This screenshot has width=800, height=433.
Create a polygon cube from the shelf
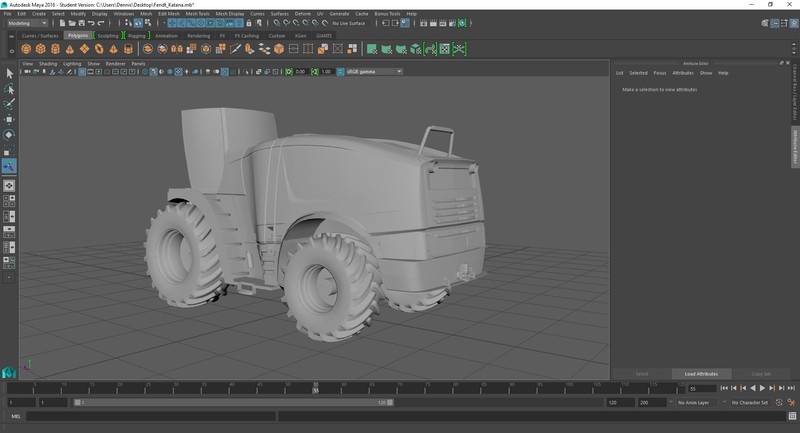(41, 49)
